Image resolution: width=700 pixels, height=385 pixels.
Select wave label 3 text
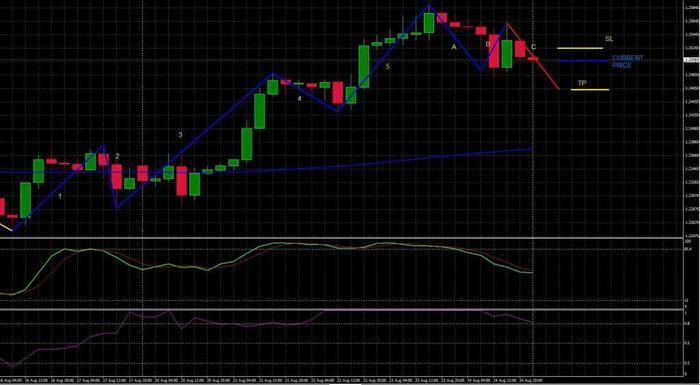tap(180, 134)
